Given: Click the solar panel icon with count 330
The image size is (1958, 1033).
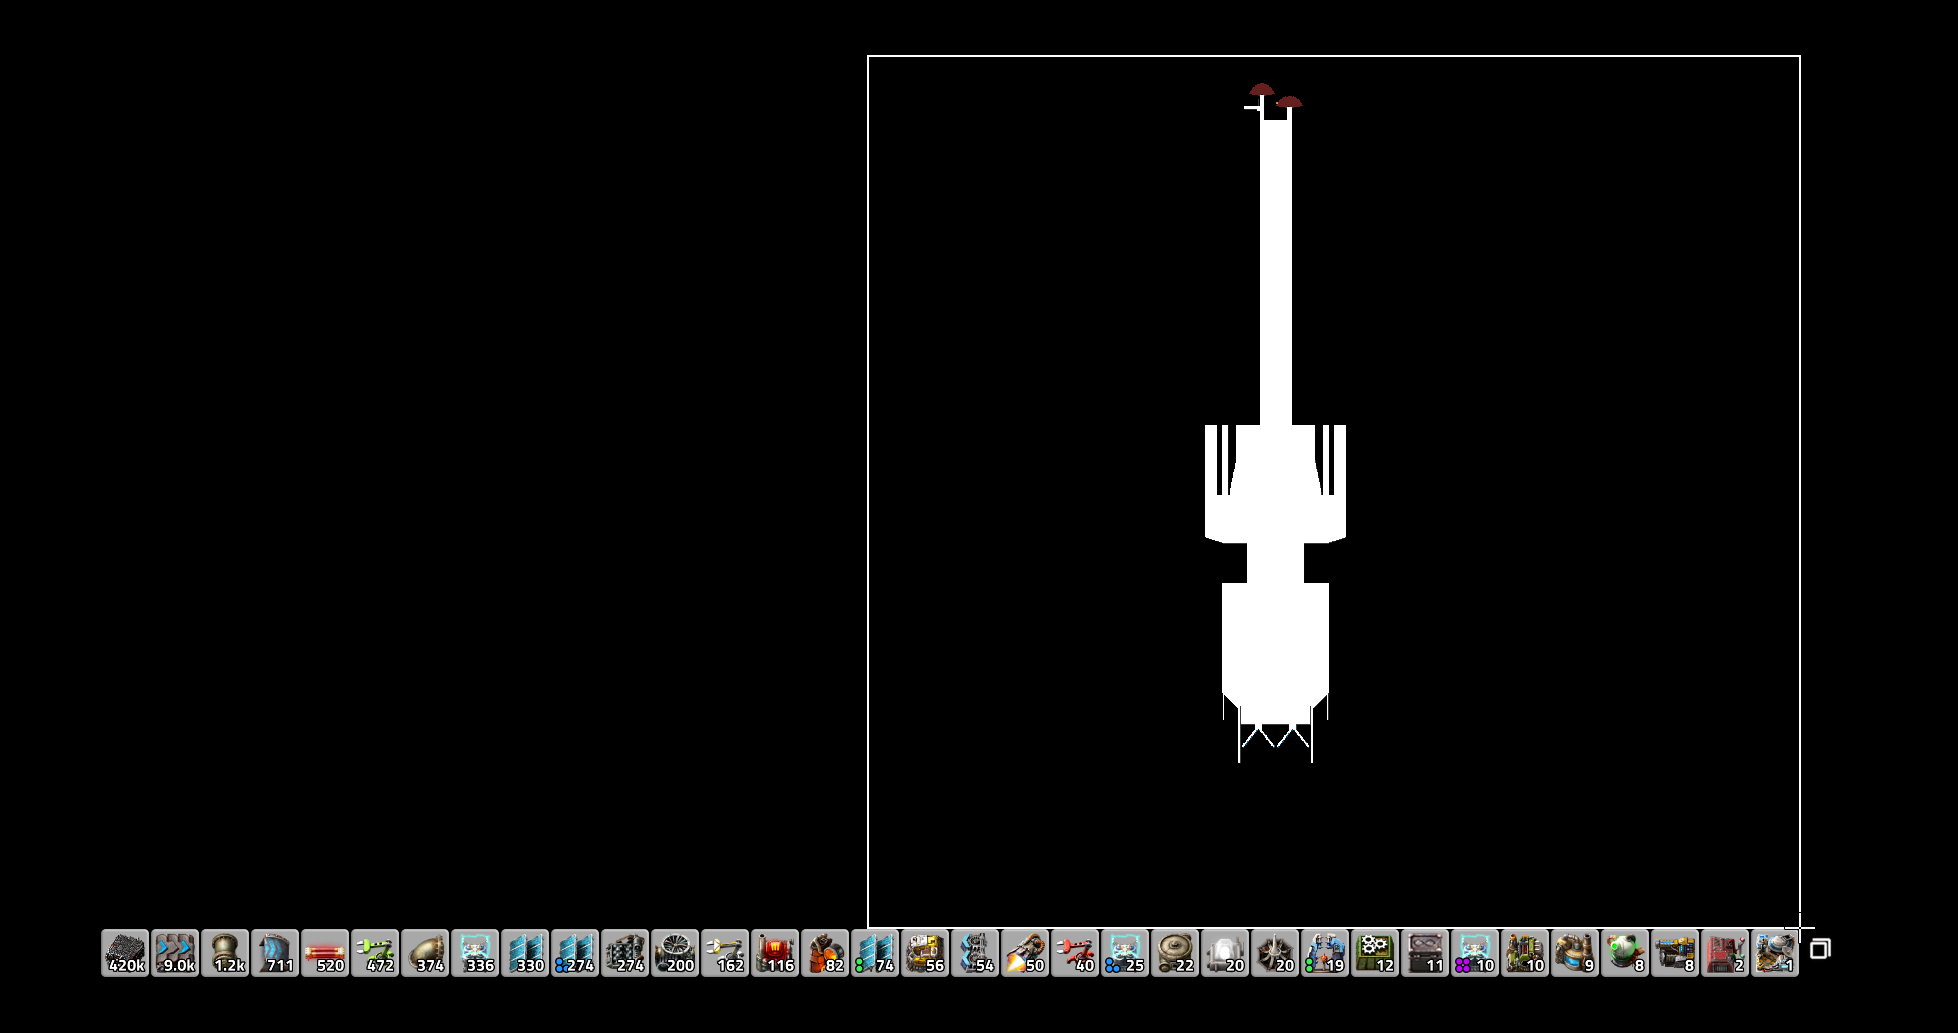Looking at the screenshot, I should tap(525, 953).
